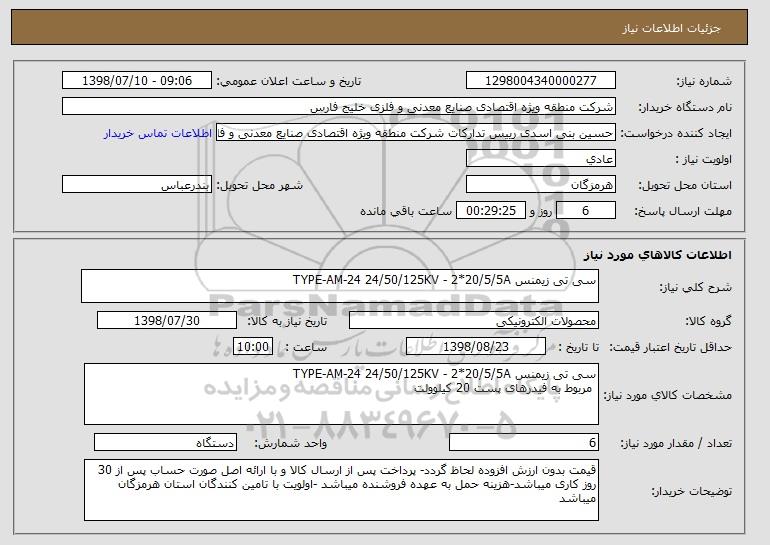Click the مهلت ارسال پاسخ label
The height and width of the screenshot is (545, 770).
tap(683, 211)
